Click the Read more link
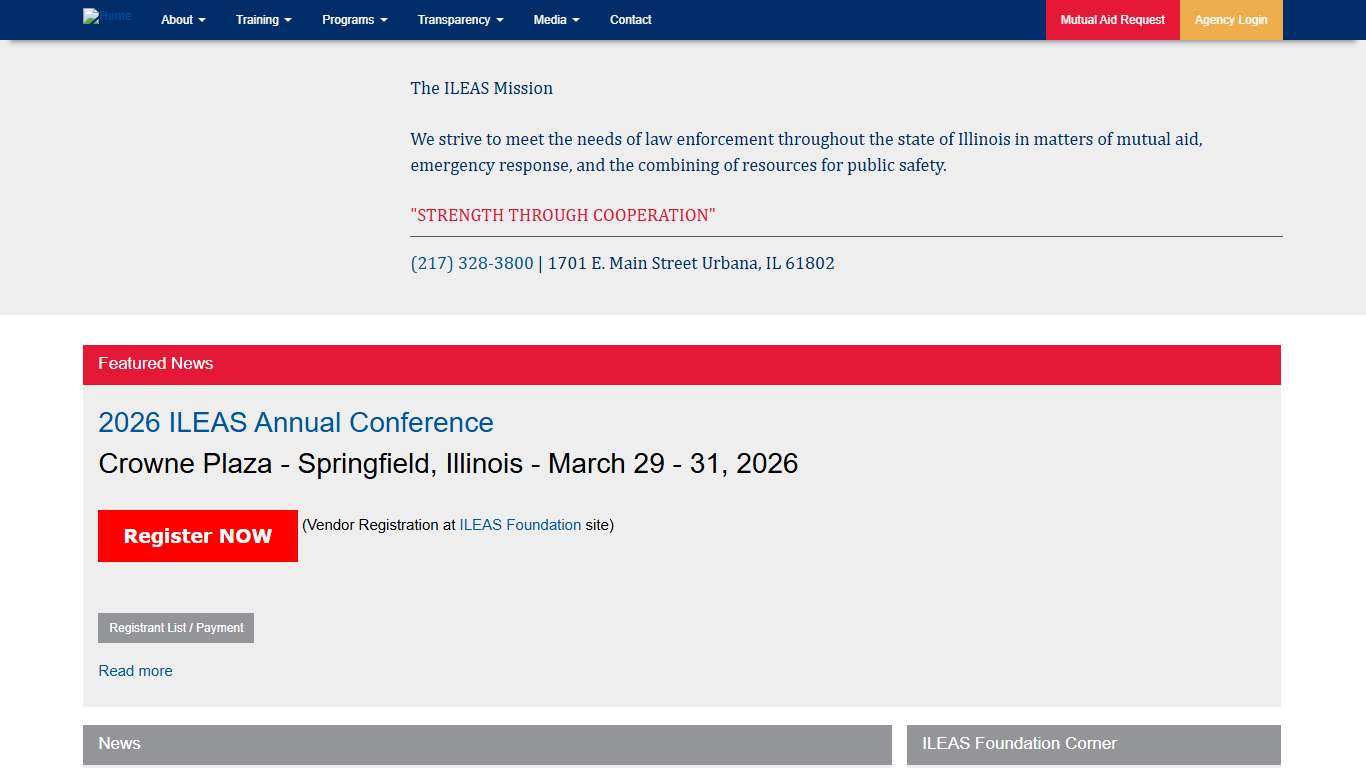The height and width of the screenshot is (768, 1366). coord(135,671)
